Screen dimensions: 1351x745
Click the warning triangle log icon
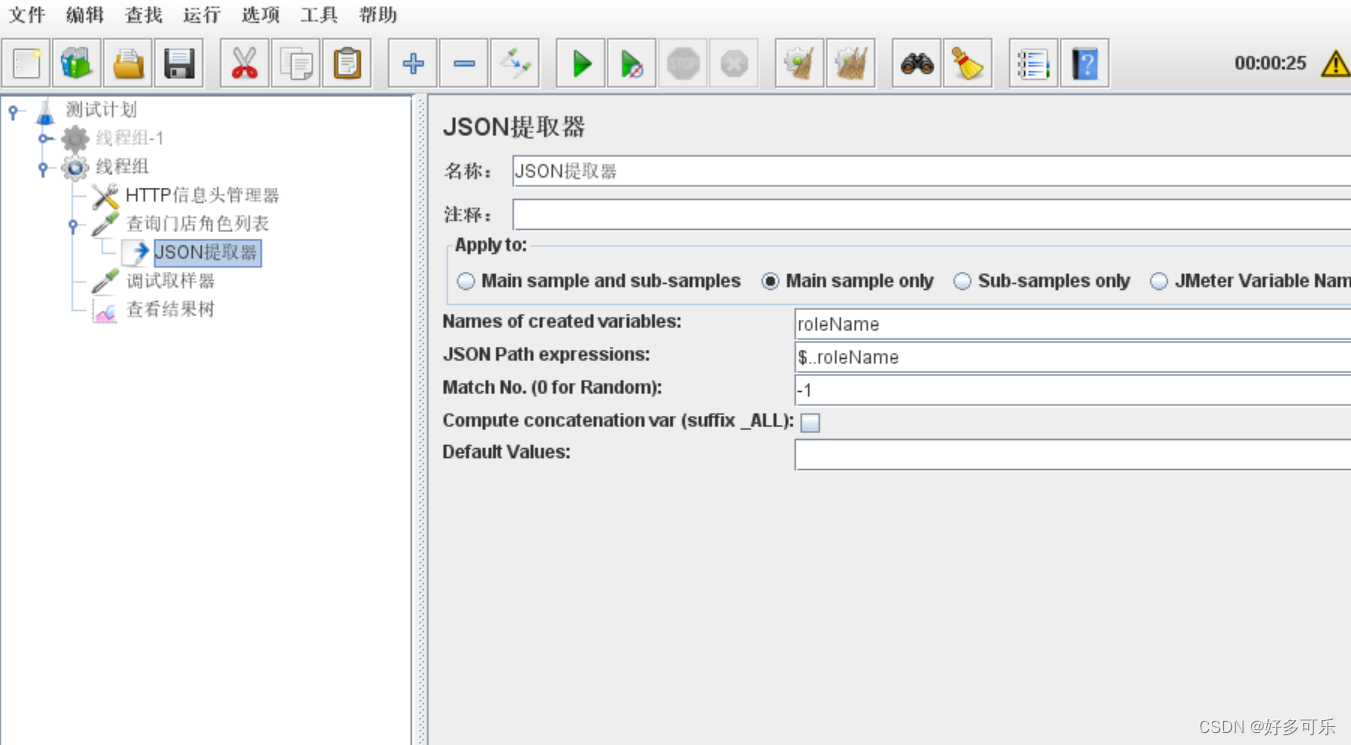(1335, 64)
